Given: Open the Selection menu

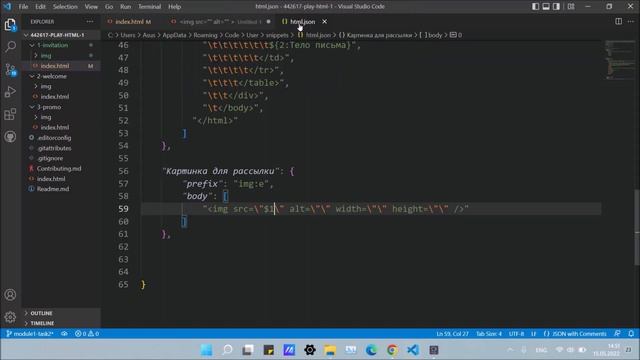Looking at the screenshot, I should point(65,7).
